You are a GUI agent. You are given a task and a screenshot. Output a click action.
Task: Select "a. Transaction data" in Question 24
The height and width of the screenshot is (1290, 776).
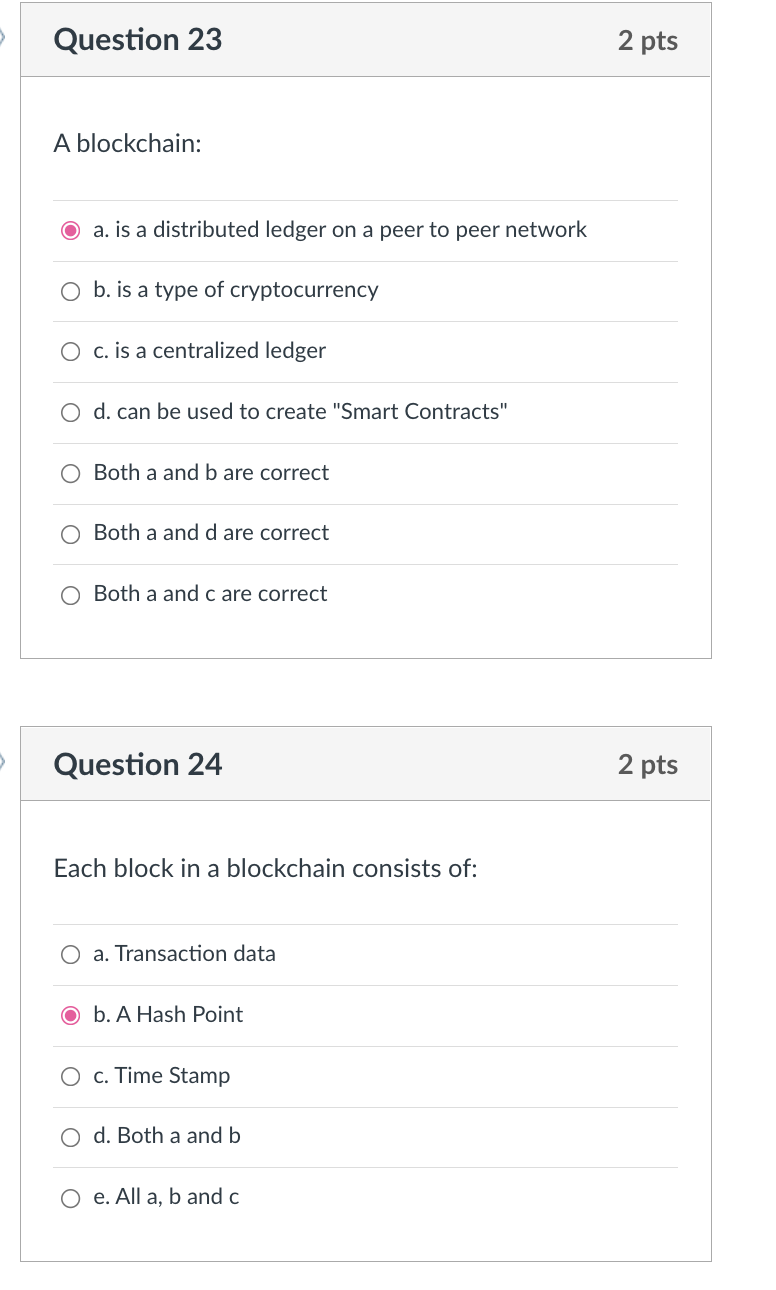point(70,954)
